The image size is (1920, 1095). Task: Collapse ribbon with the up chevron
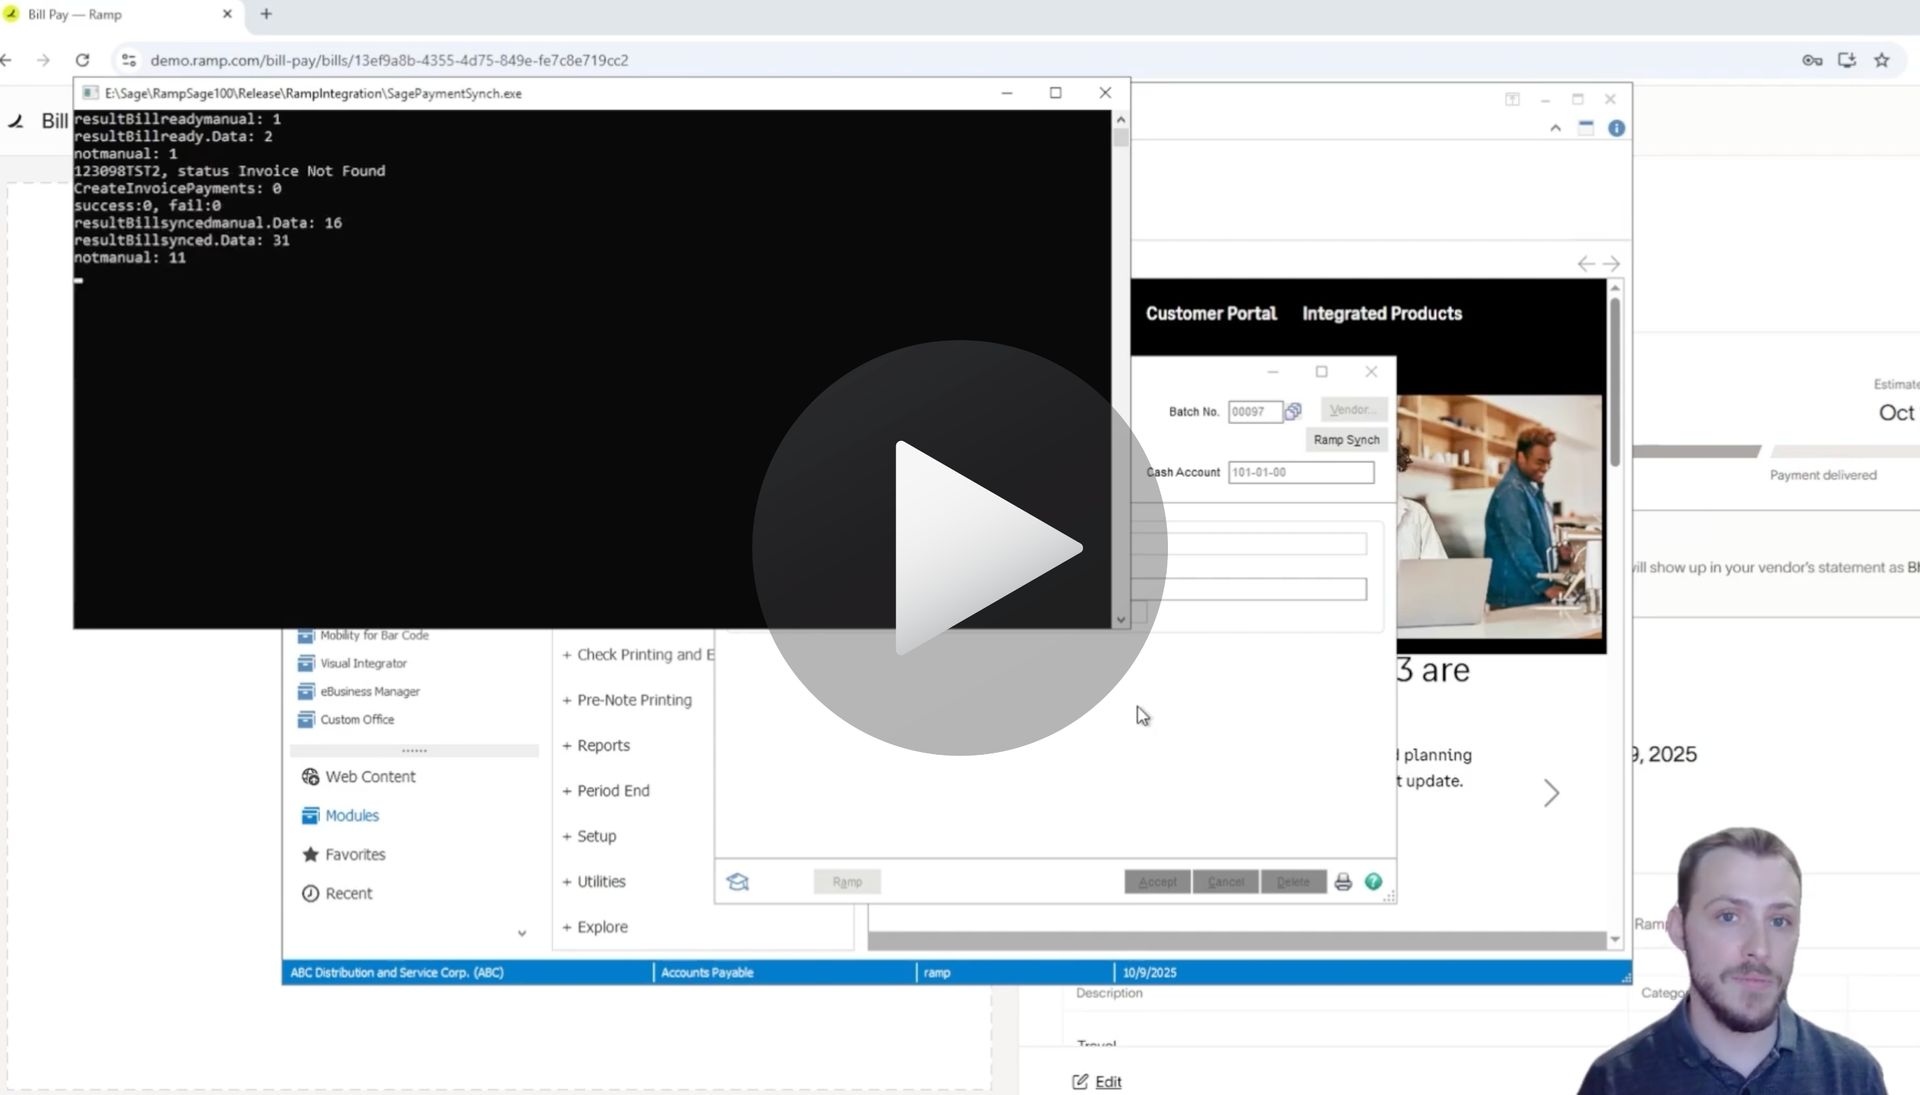(x=1555, y=128)
